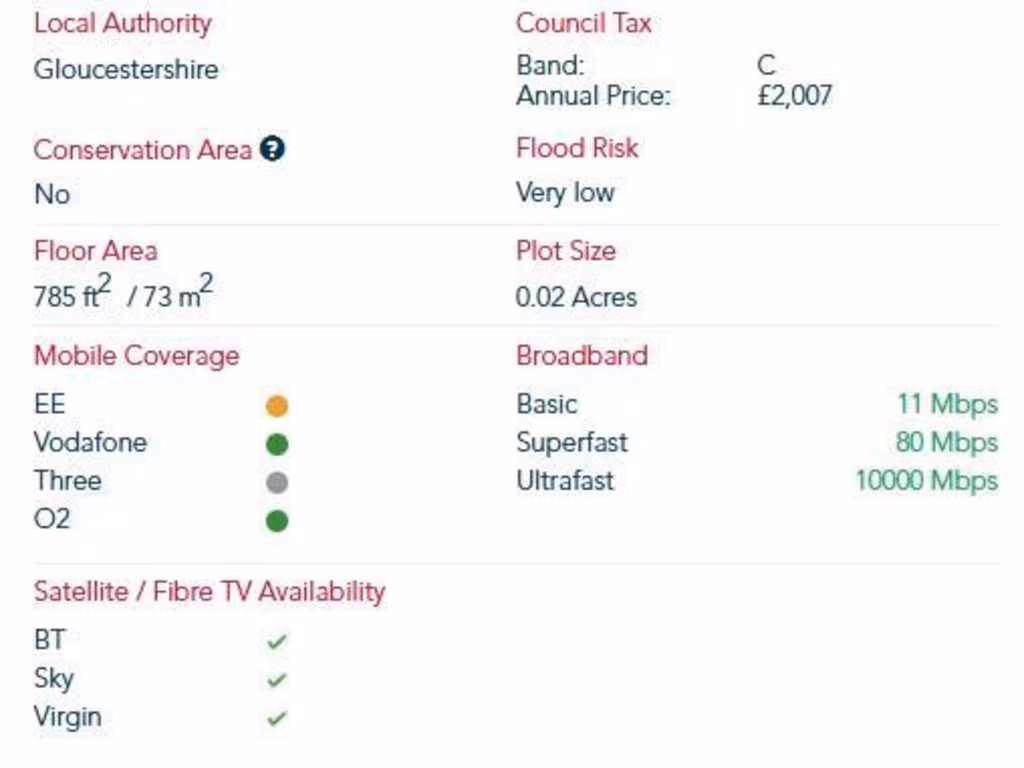Click the Conservation Area help question-mark icon
This screenshot has height=768, width=1024.
(272, 150)
